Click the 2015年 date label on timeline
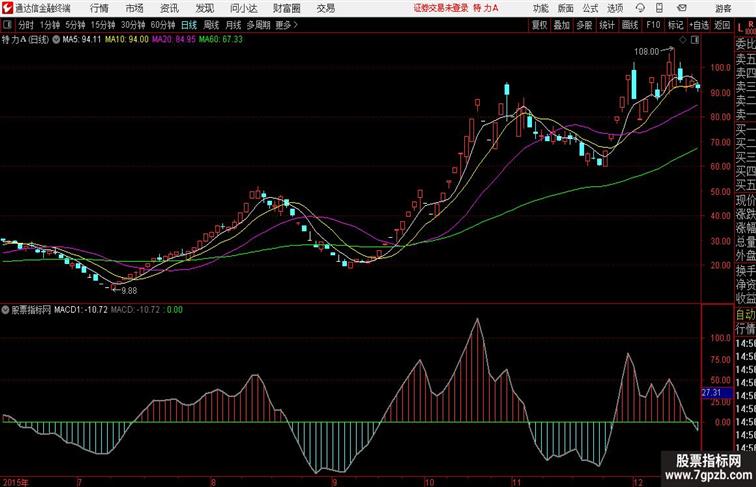756x487 pixels. click(15, 482)
